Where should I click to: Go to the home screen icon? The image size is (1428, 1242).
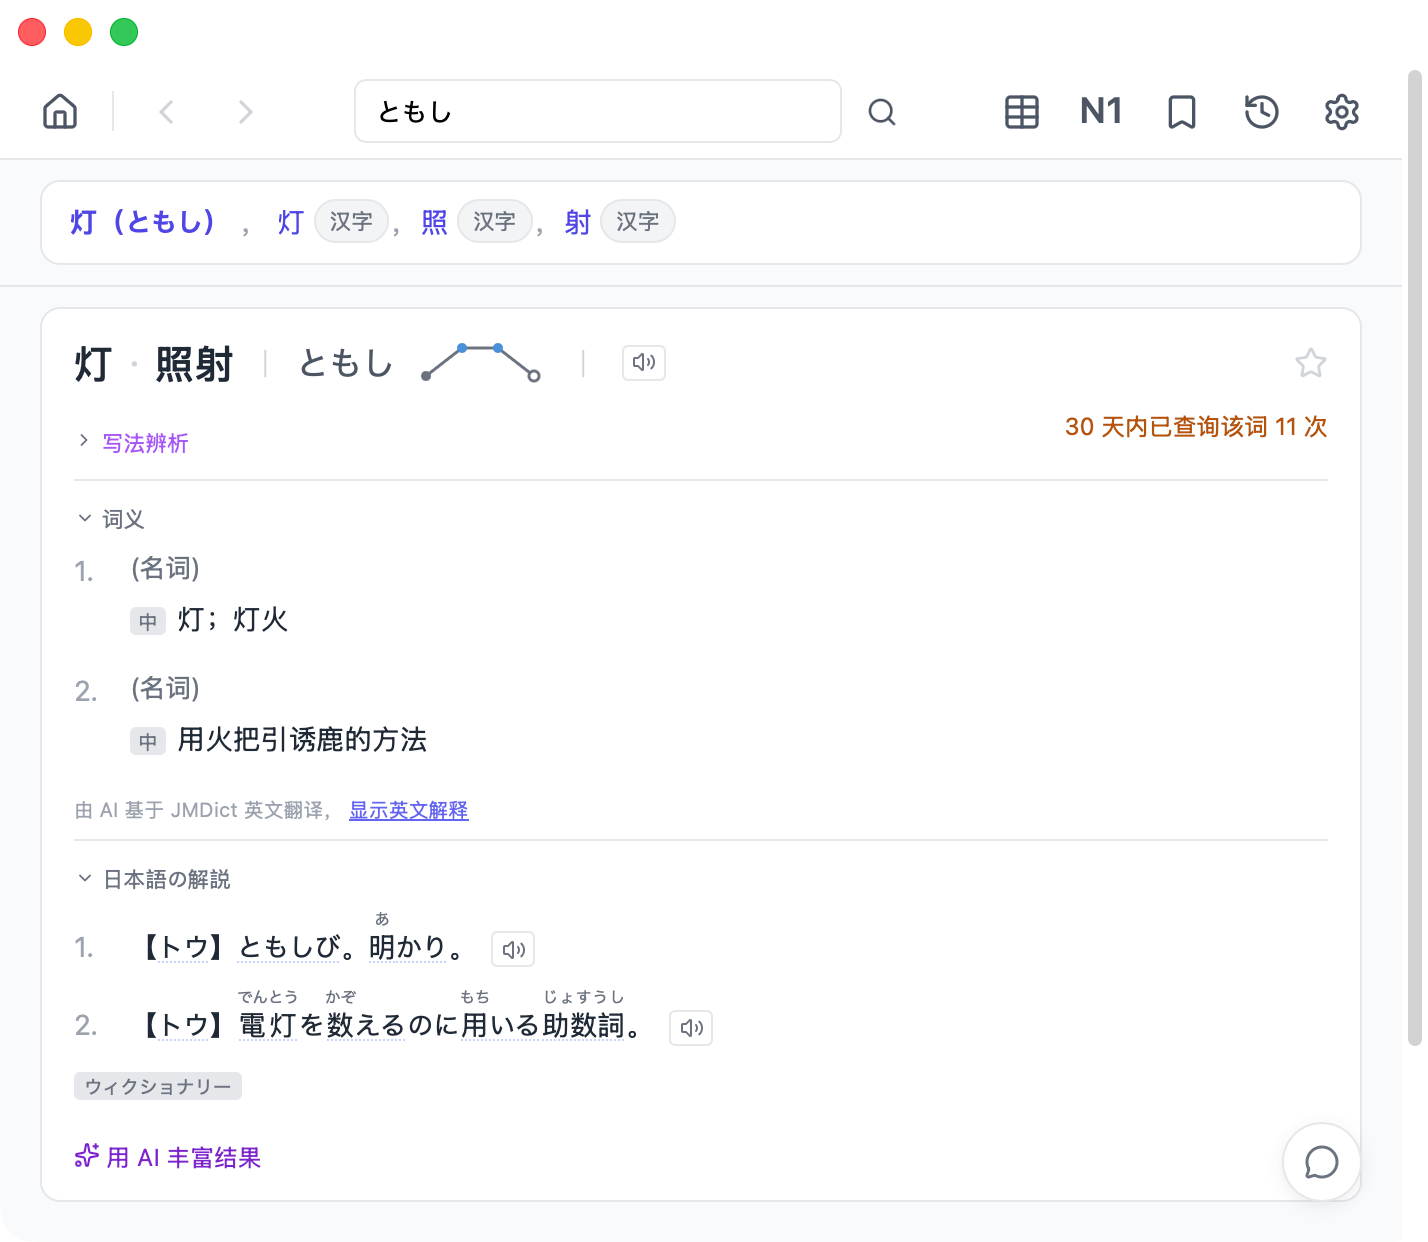[60, 111]
